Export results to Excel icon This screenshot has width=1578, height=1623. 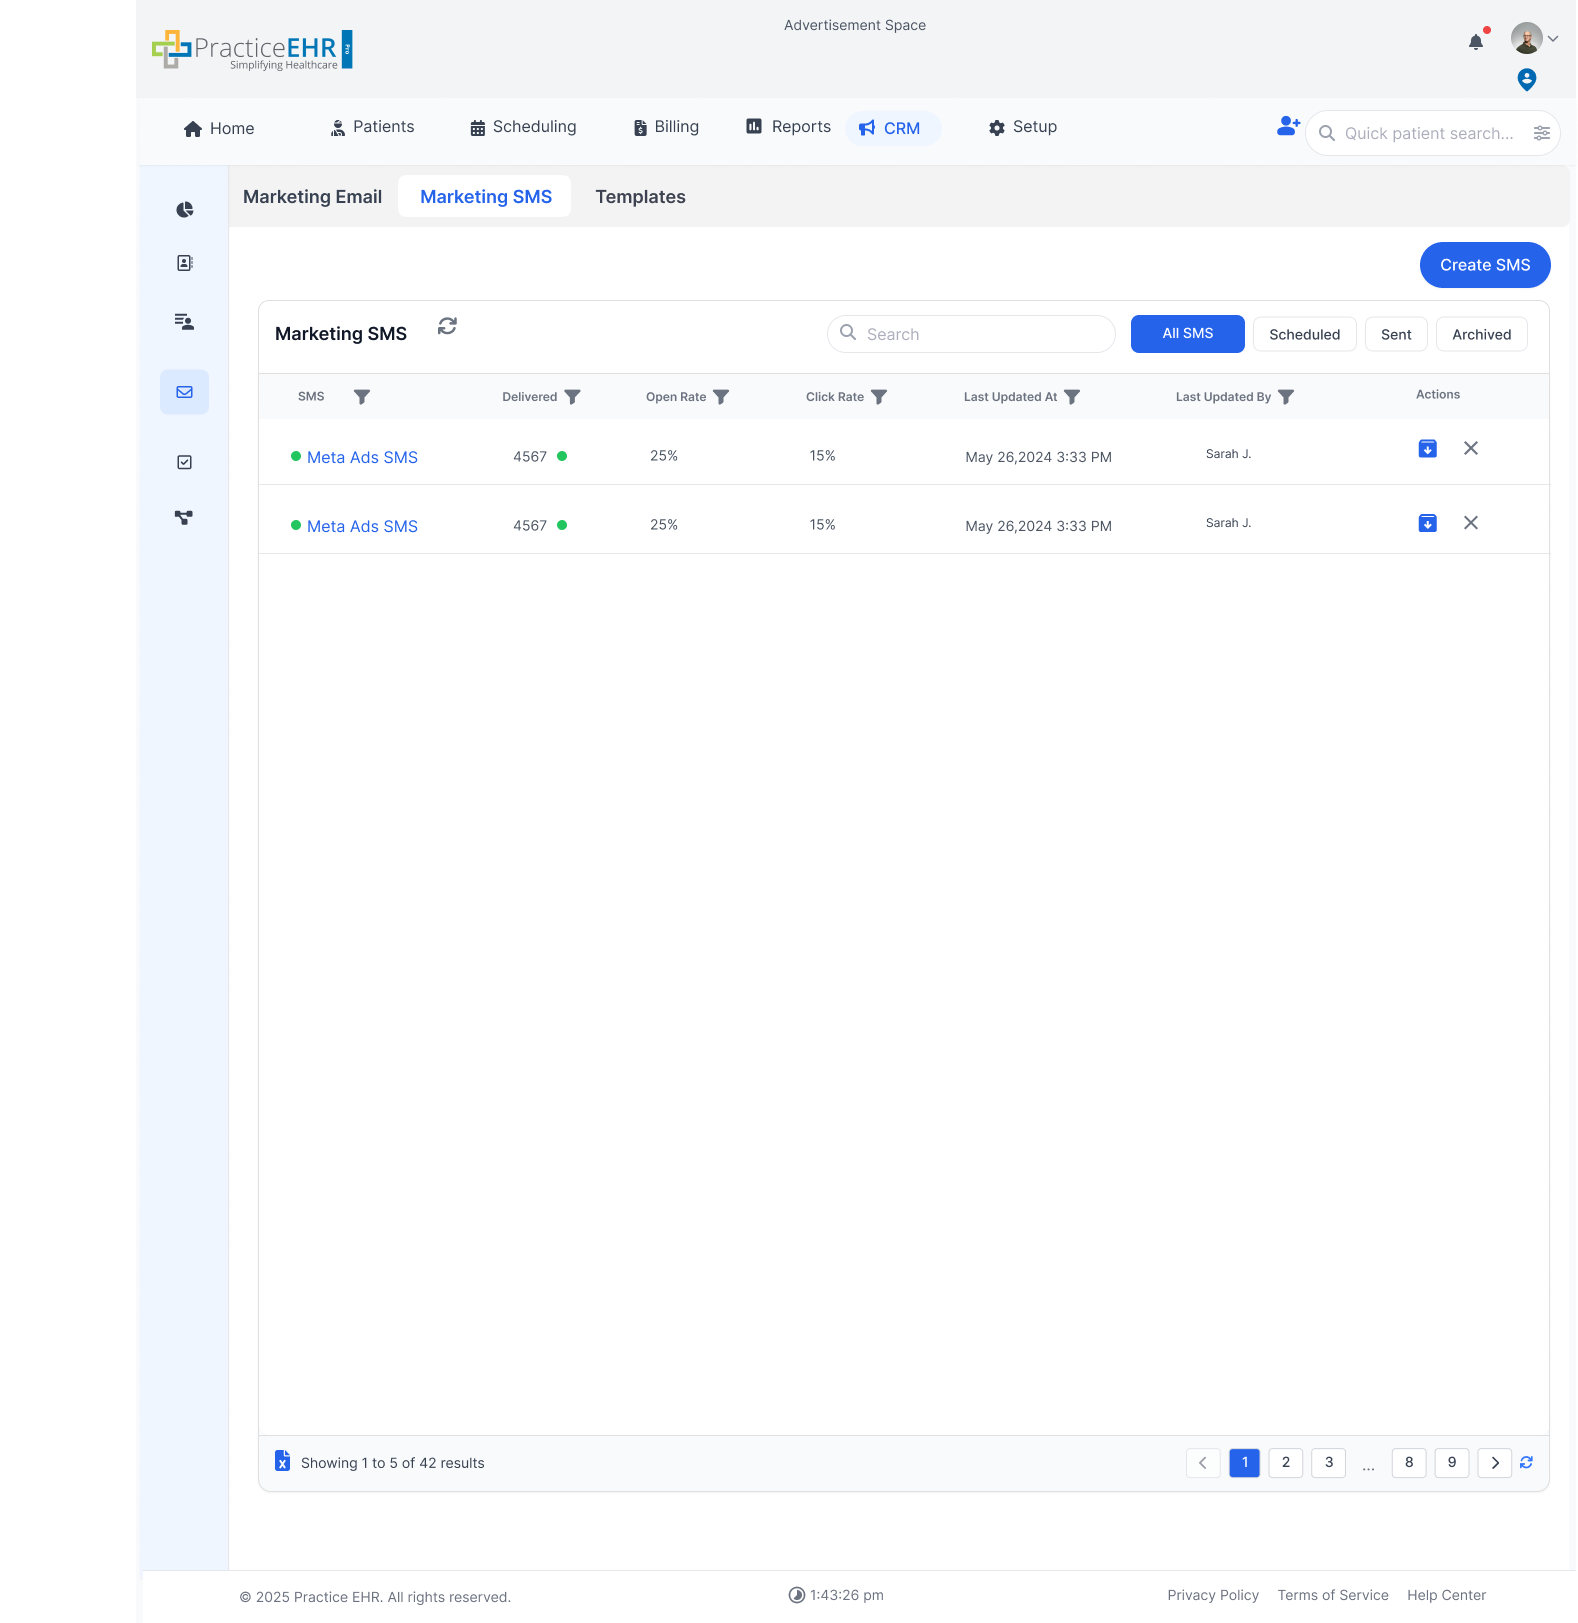[x=283, y=1461]
